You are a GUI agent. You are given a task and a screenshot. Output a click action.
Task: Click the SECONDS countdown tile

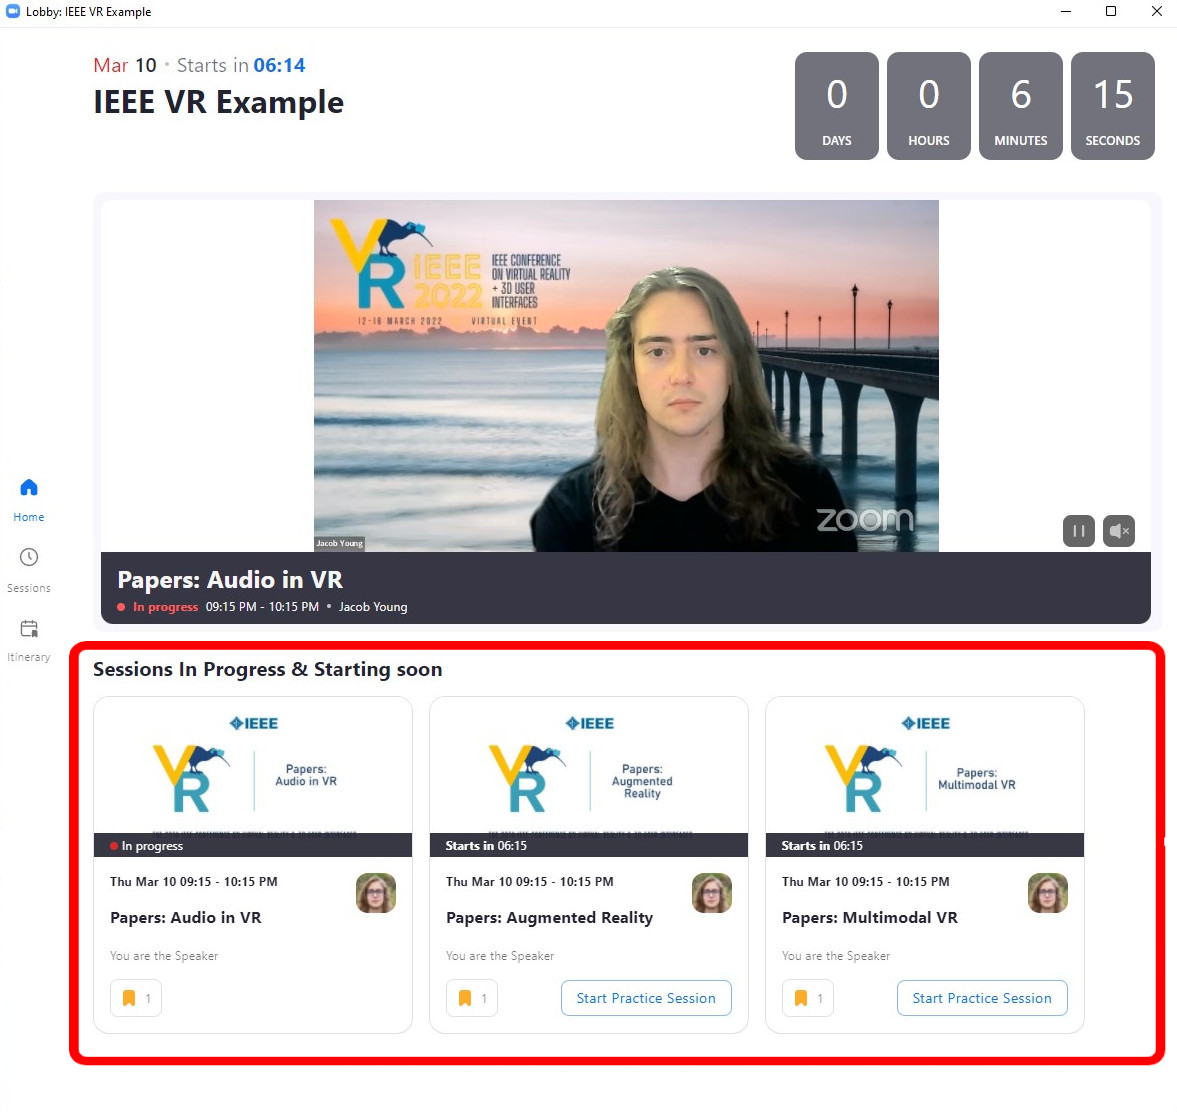pos(1112,106)
